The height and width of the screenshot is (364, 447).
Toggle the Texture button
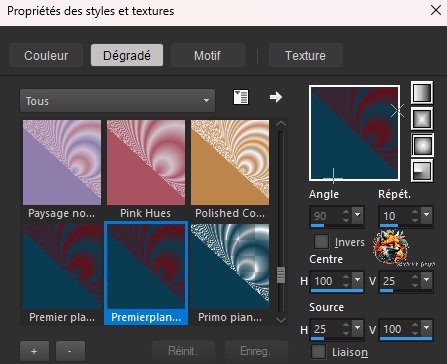306,55
